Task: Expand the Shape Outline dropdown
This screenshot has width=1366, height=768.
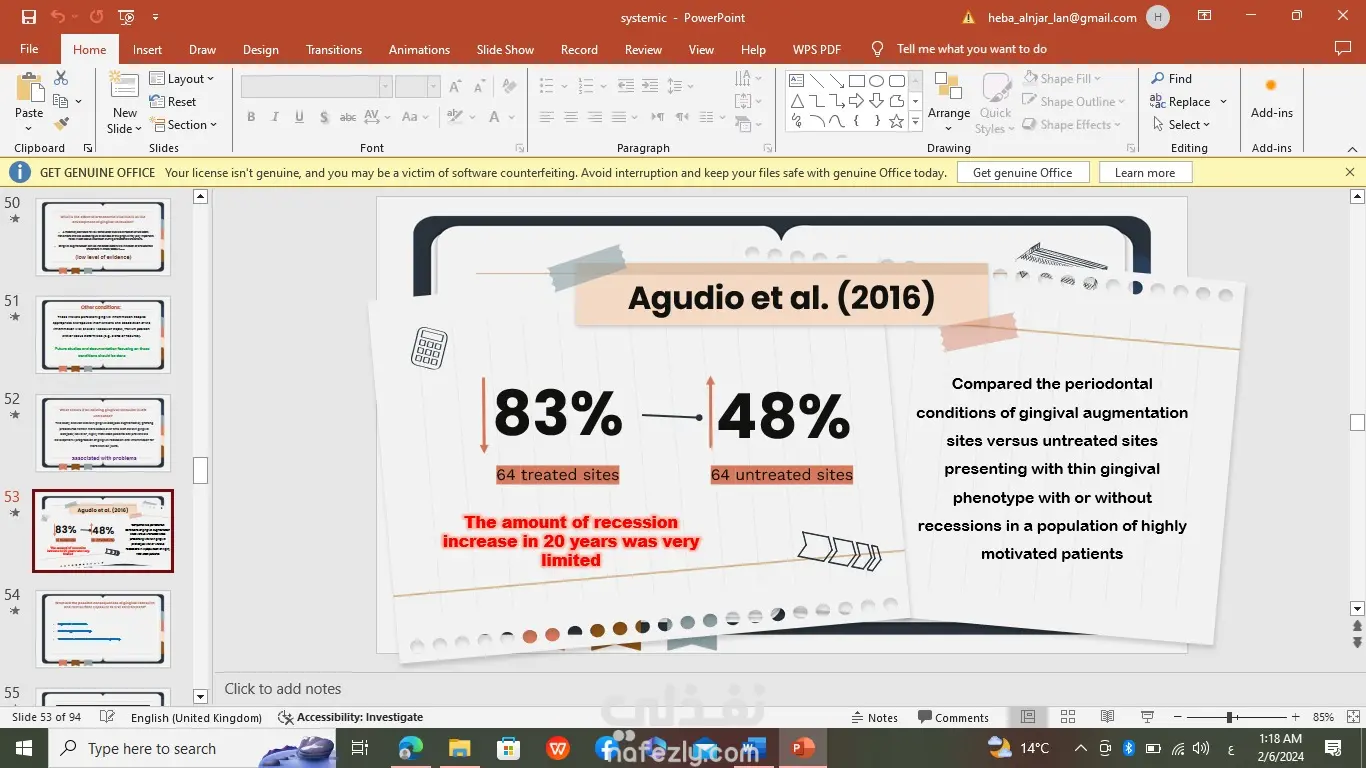Action: coord(1074,101)
